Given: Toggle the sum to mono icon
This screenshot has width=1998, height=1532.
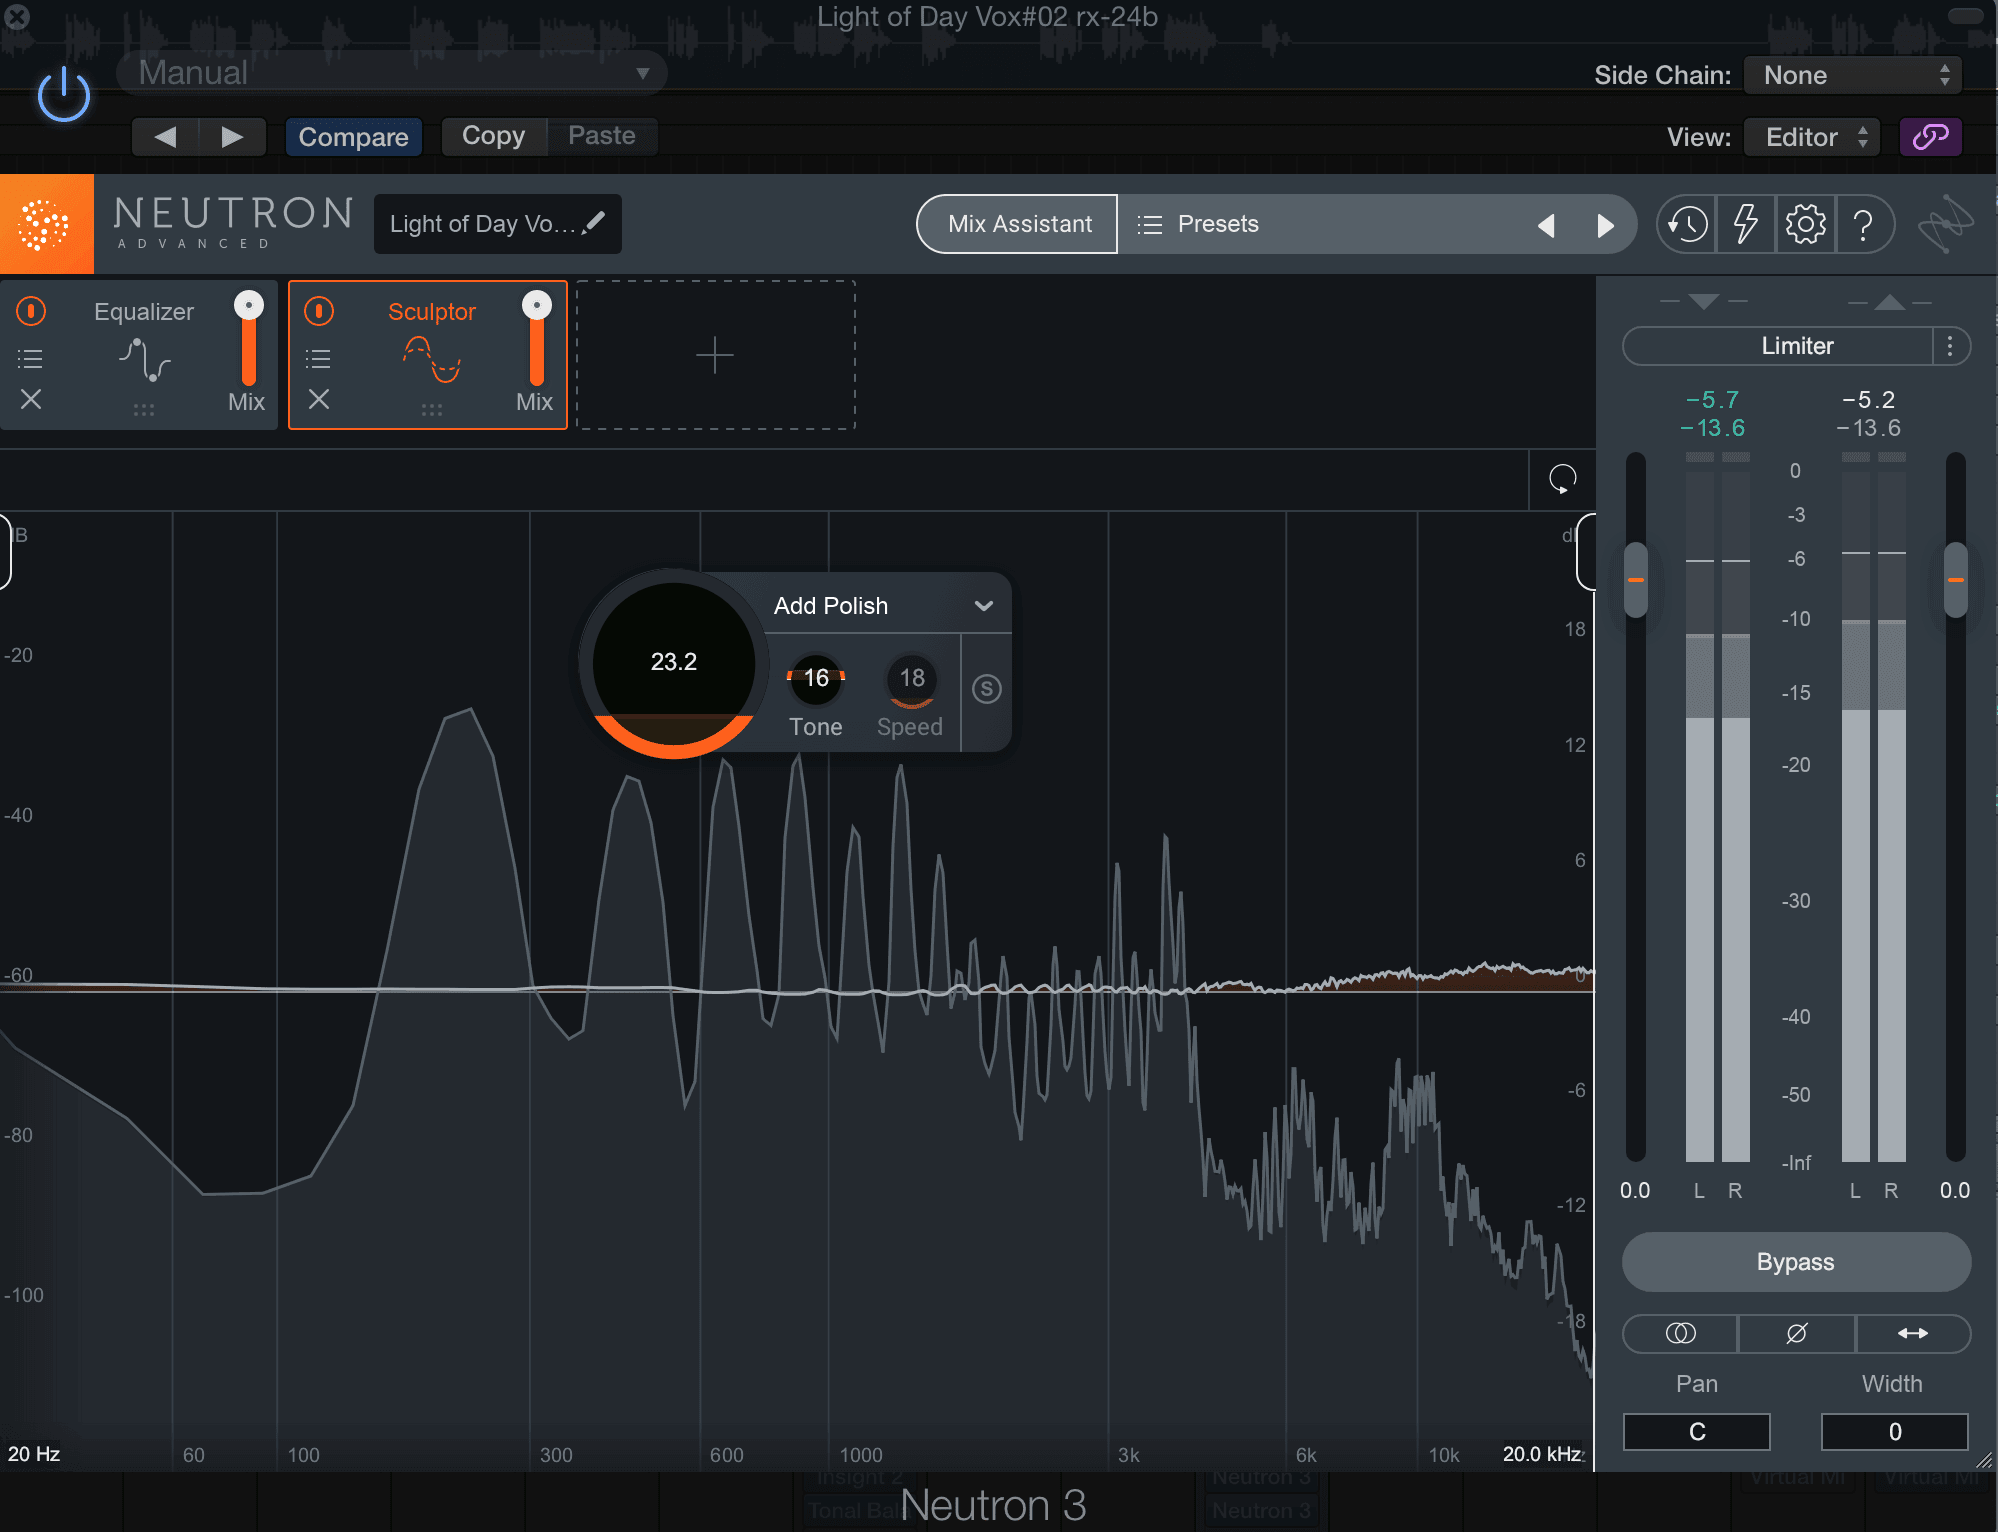Looking at the screenshot, I should 1680,1333.
